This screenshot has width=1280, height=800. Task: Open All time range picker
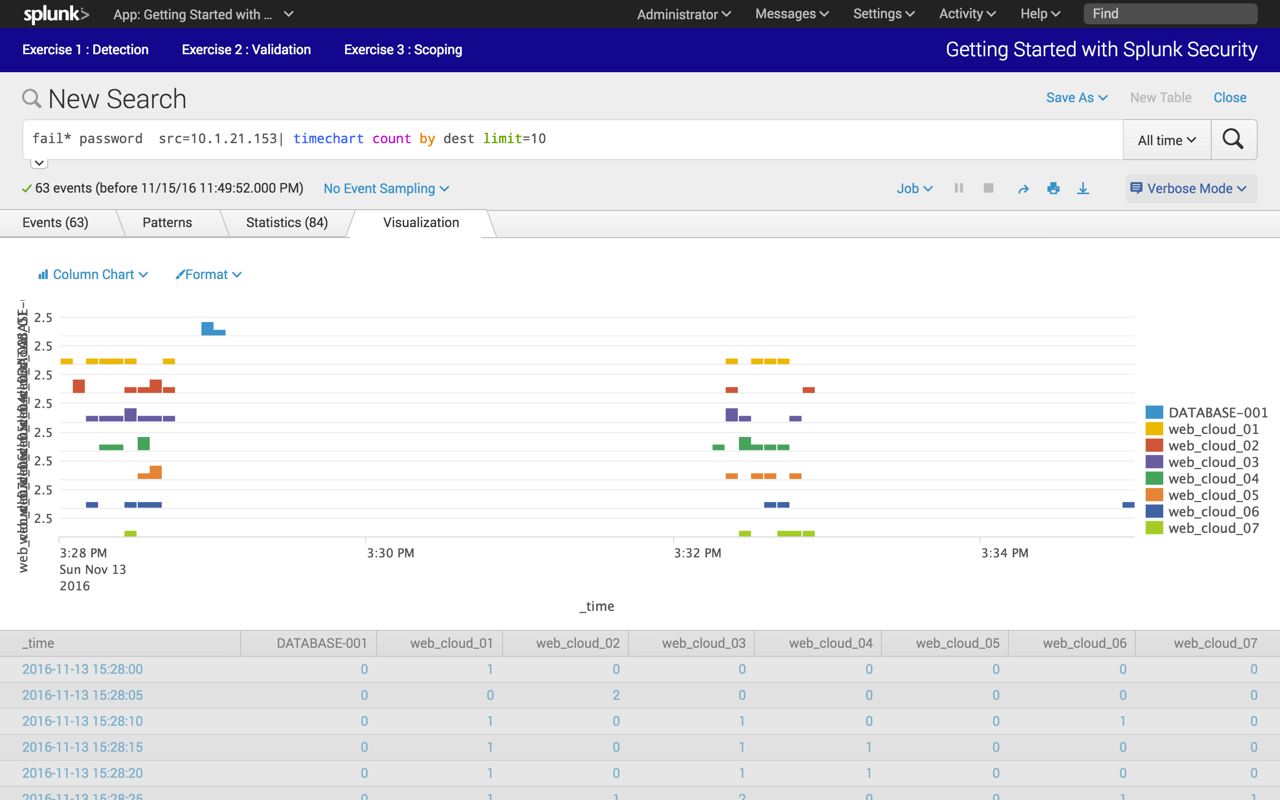tap(1167, 140)
